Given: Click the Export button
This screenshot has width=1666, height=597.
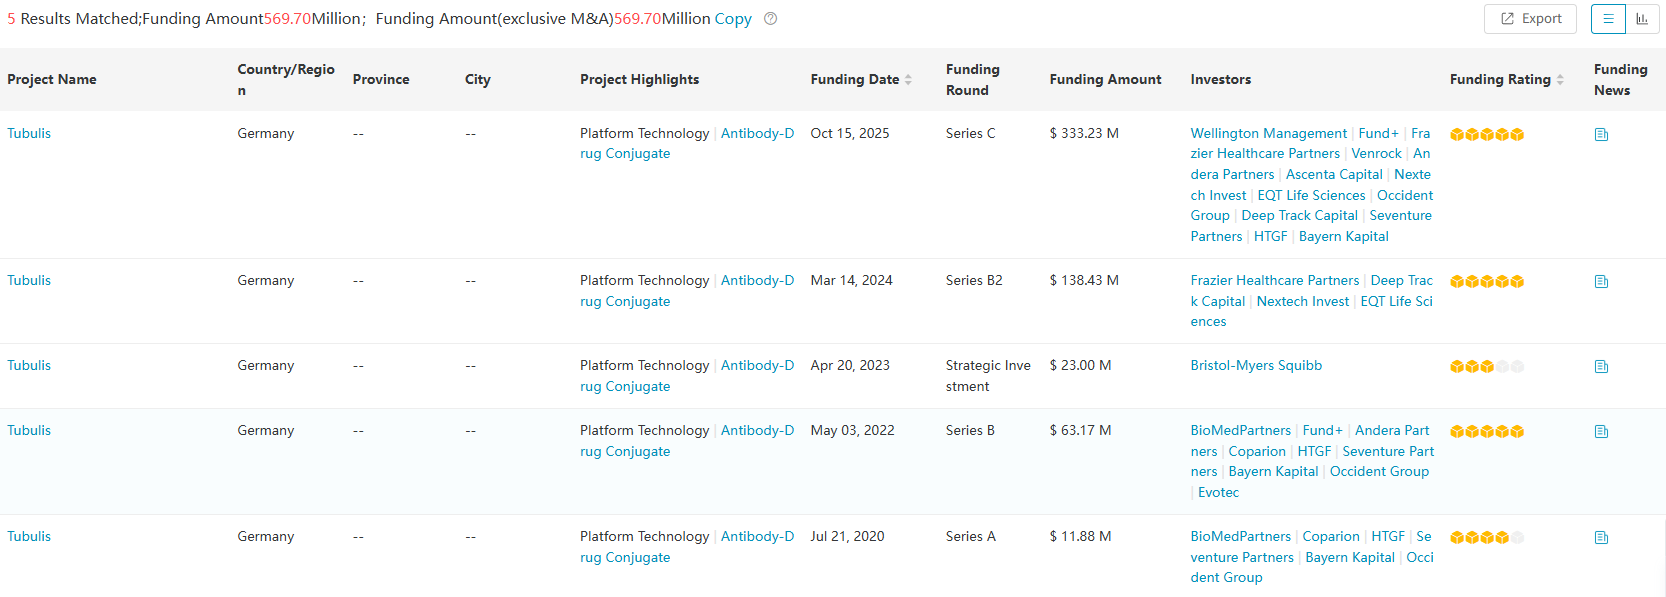Looking at the screenshot, I should tap(1530, 19).
